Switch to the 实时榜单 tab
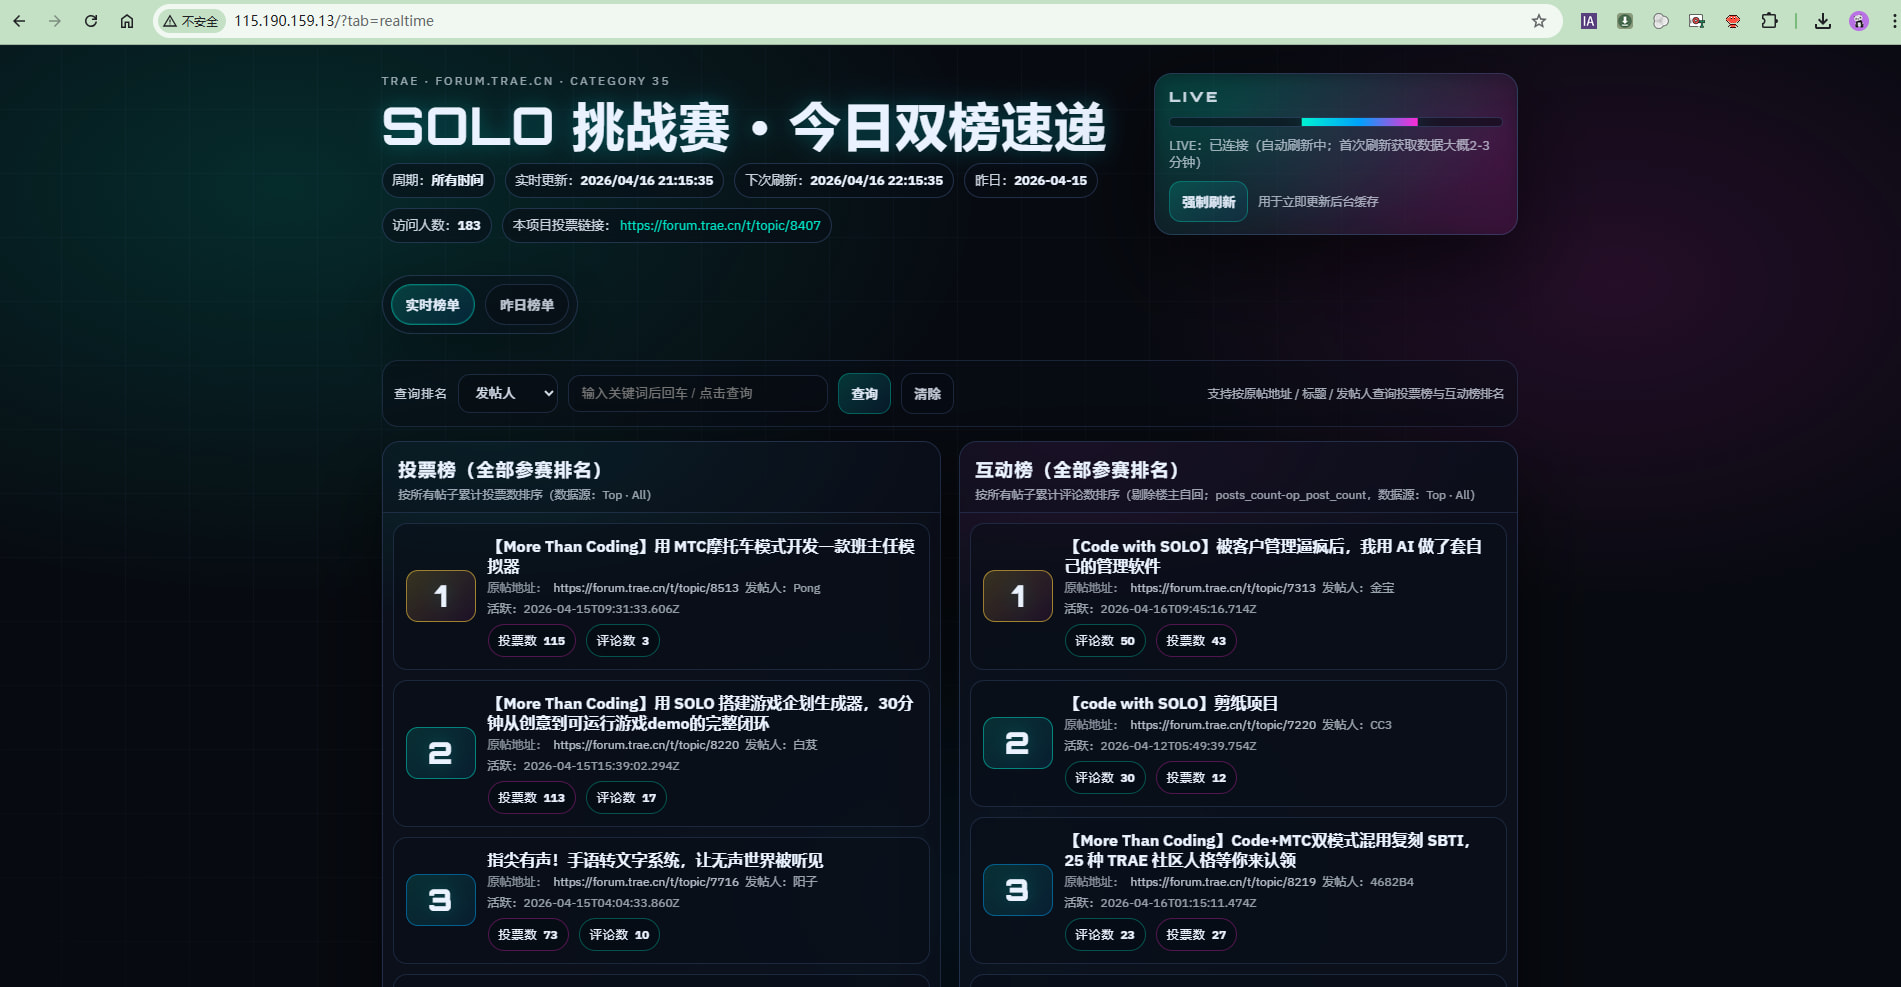 pyautogui.click(x=432, y=305)
